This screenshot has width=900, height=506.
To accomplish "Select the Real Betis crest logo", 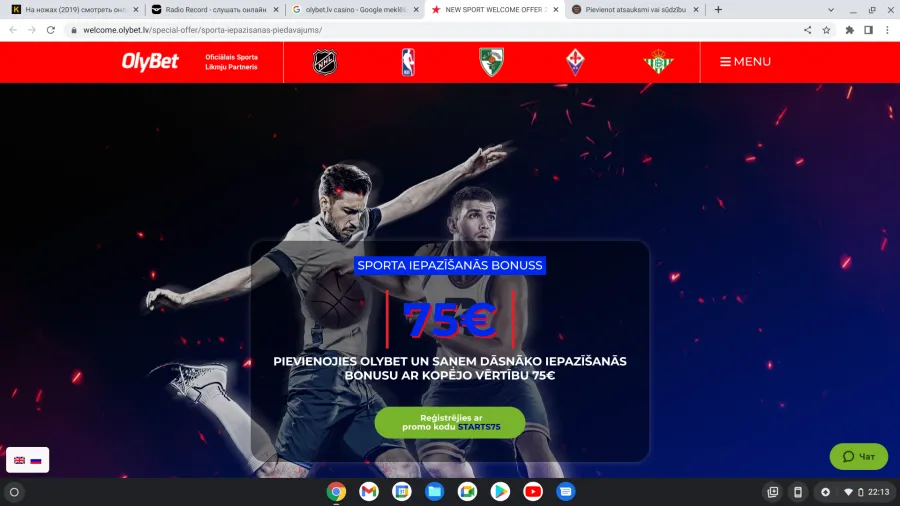I will click(x=658, y=62).
